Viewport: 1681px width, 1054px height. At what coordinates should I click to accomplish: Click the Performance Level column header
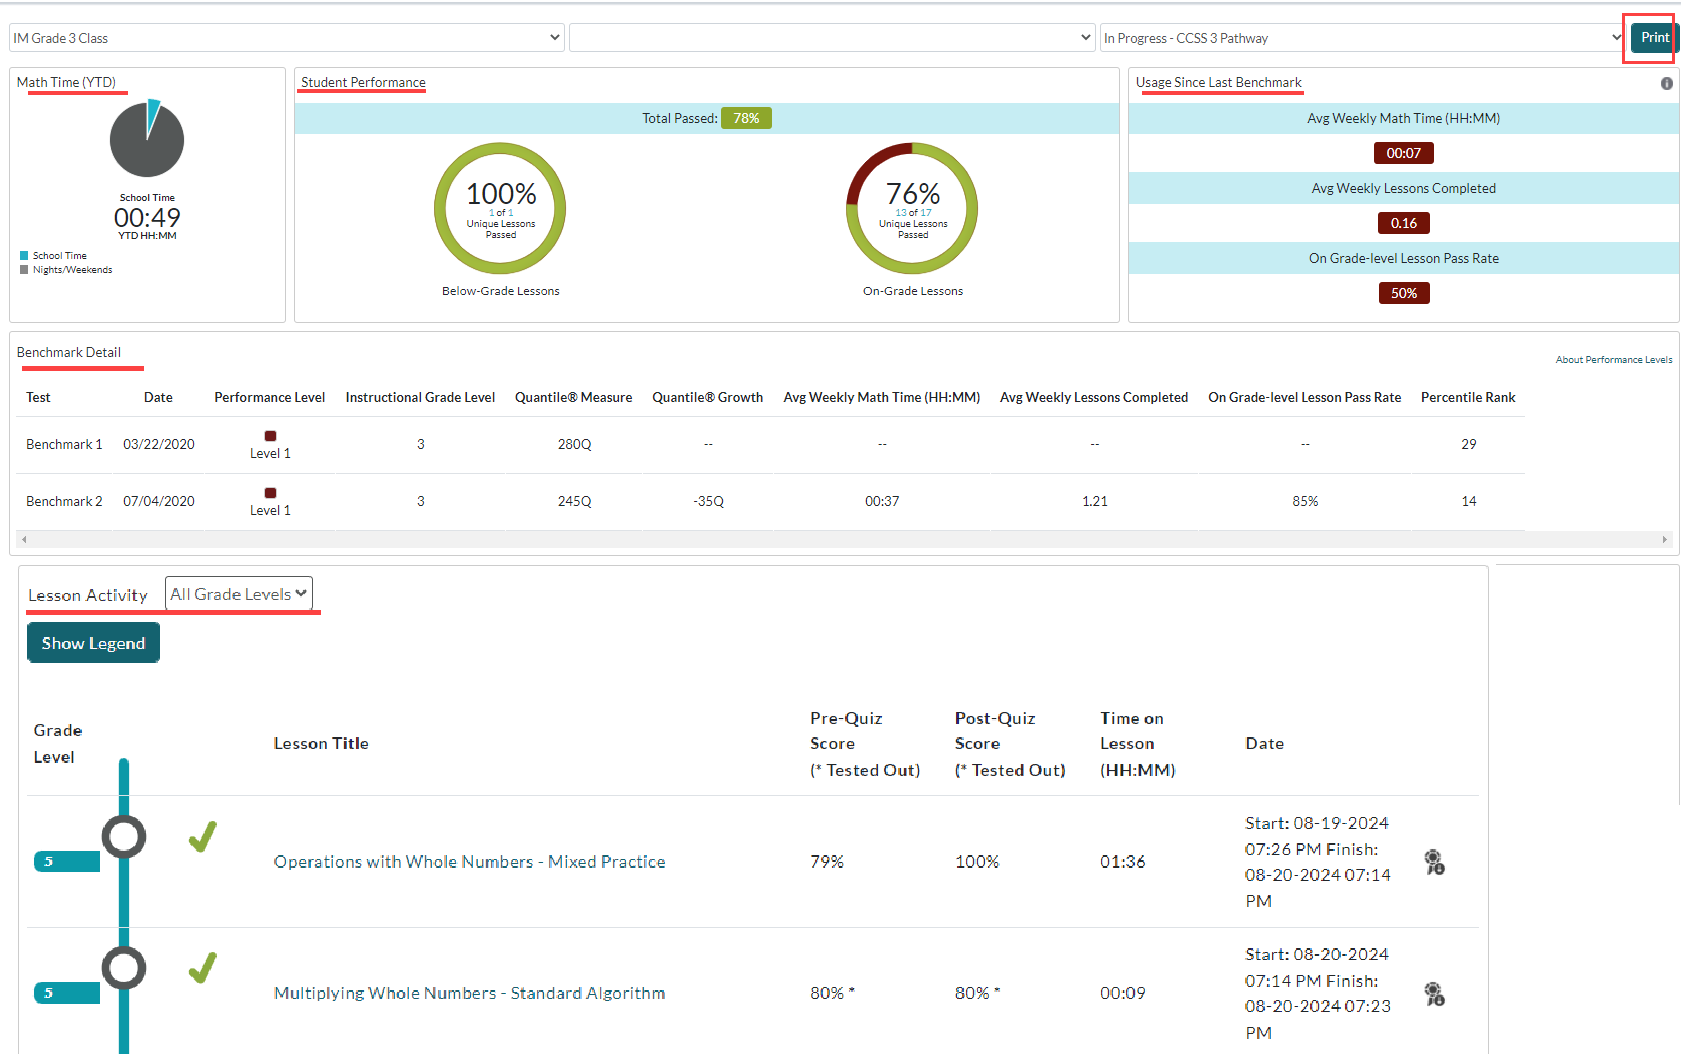[x=270, y=398]
